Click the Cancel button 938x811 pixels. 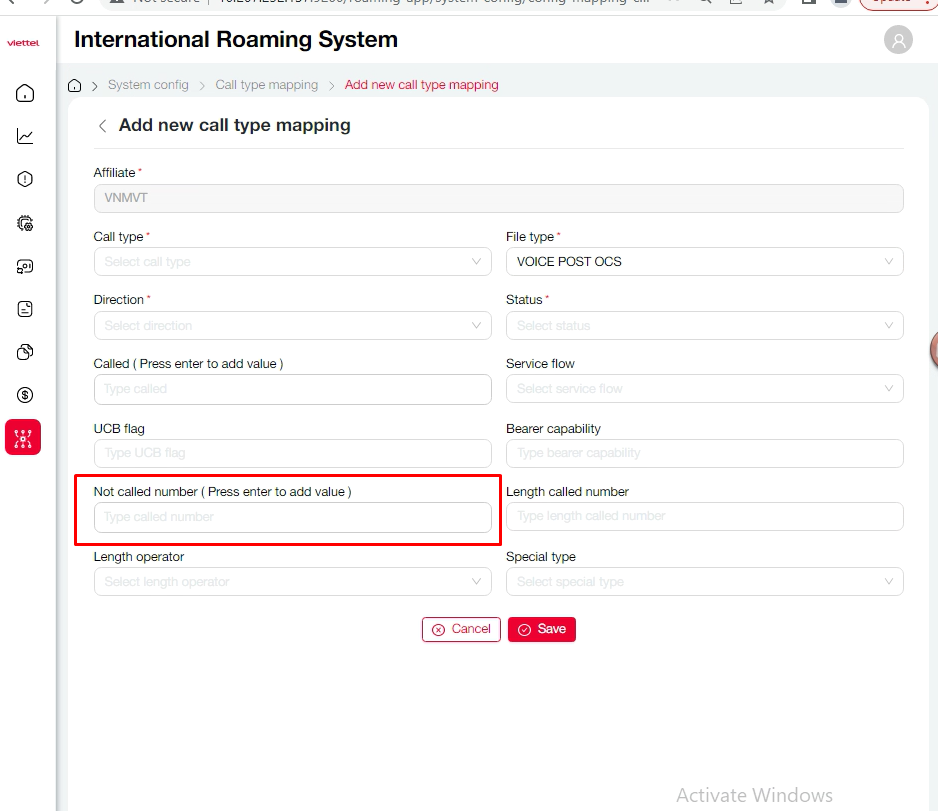[x=461, y=629]
